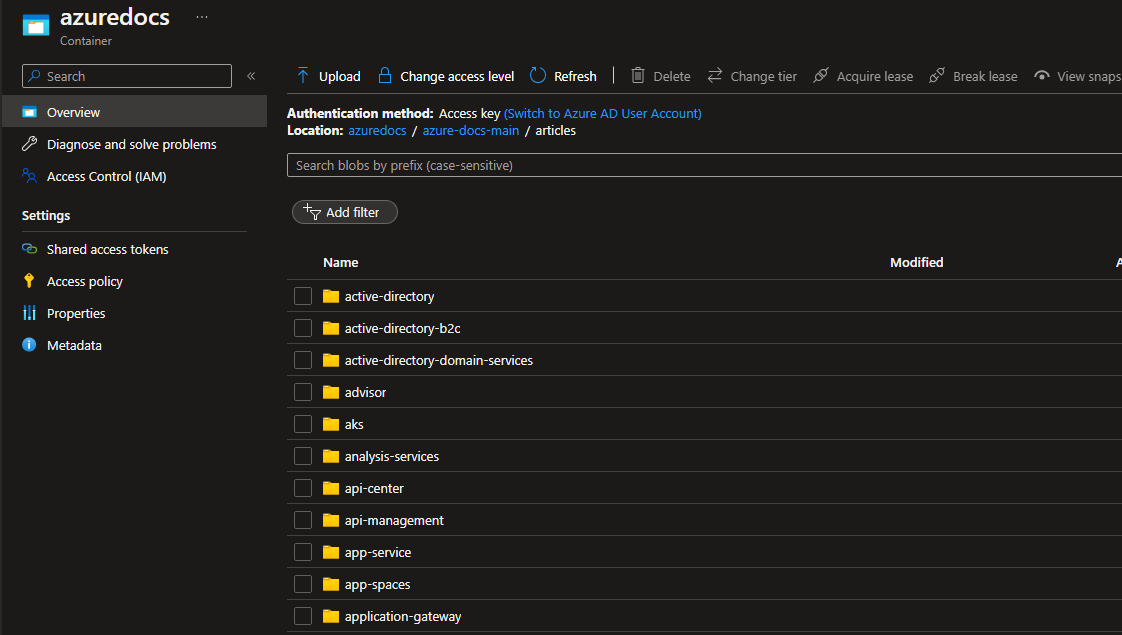The width and height of the screenshot is (1122, 635).
Task: Click the Break lease icon
Action: 937,76
